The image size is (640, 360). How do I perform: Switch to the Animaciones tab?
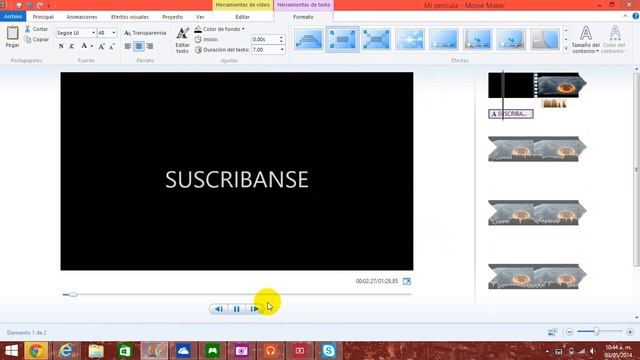click(x=82, y=17)
